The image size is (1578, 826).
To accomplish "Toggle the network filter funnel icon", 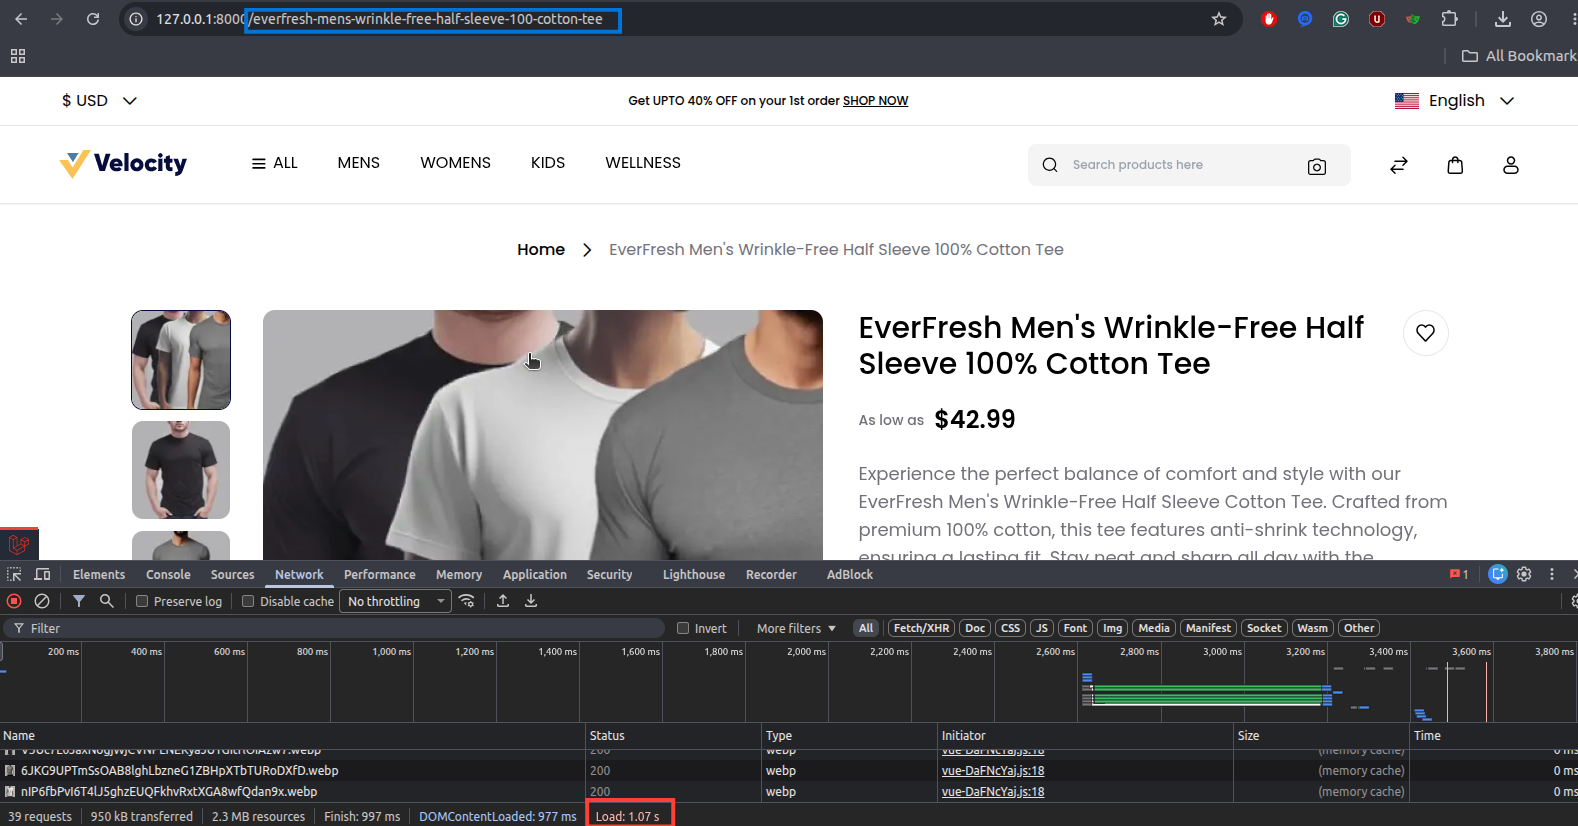I will [x=79, y=601].
